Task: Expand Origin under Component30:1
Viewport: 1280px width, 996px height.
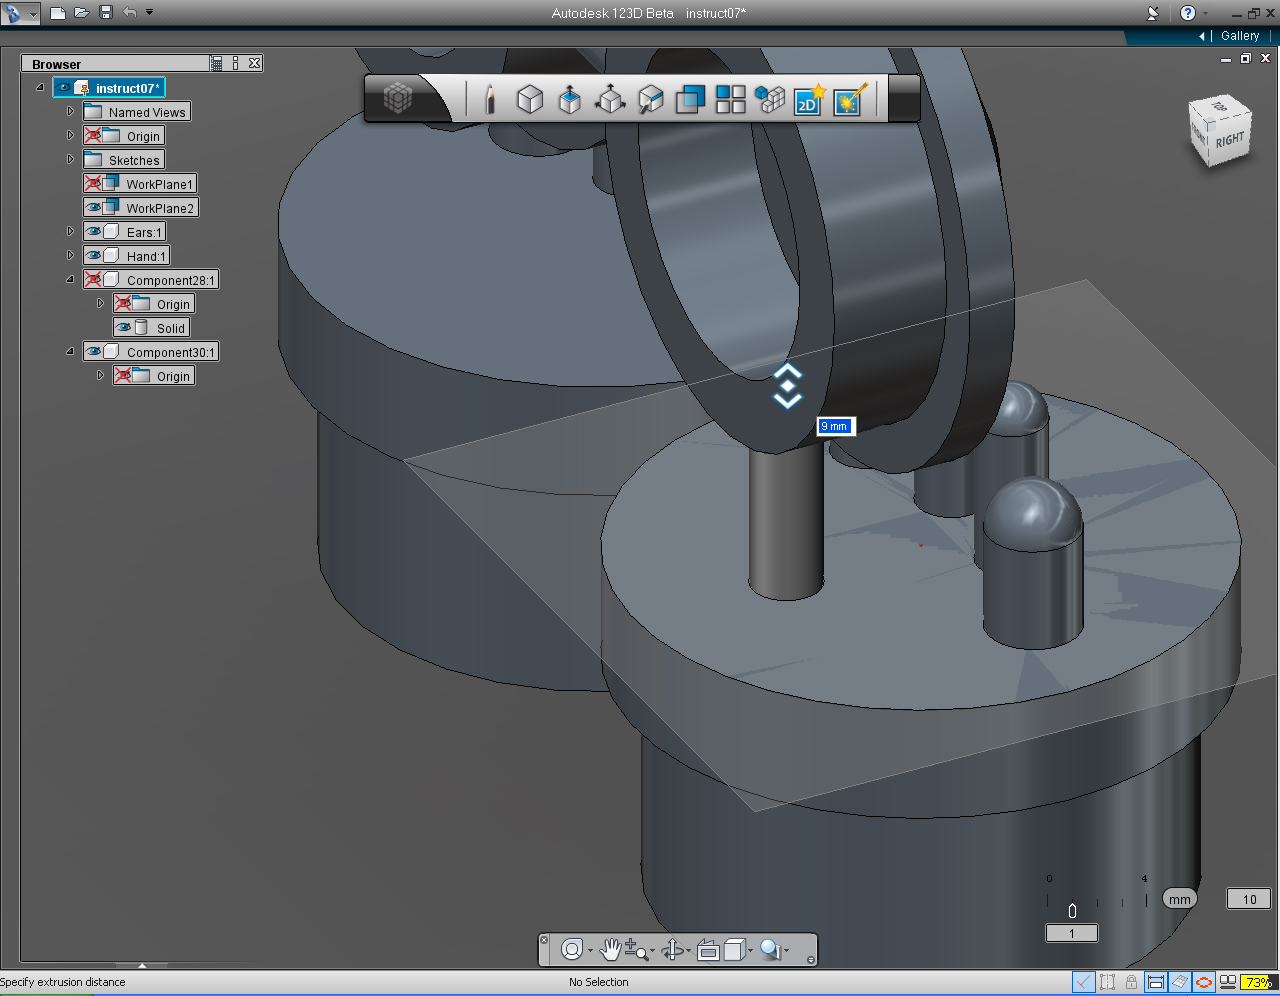Action: click(100, 375)
